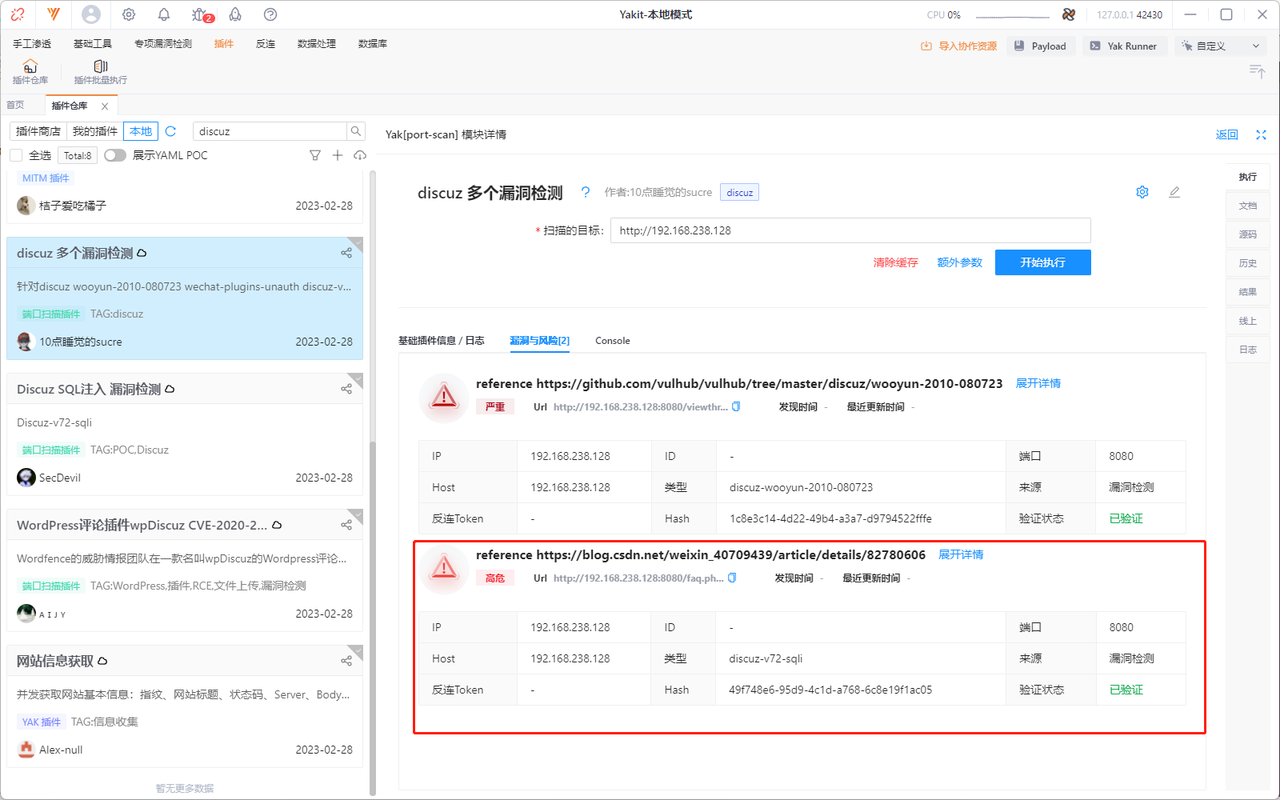Select the 我的插件 source option
The image size is (1280, 800).
pos(95,131)
